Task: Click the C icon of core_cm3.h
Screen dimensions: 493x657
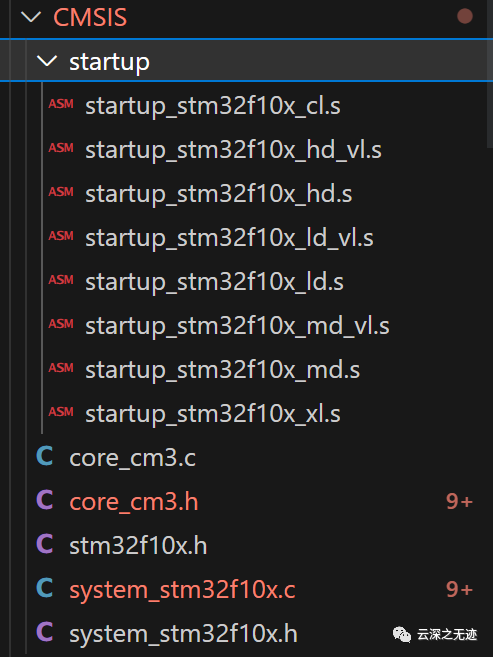Action: (45, 500)
